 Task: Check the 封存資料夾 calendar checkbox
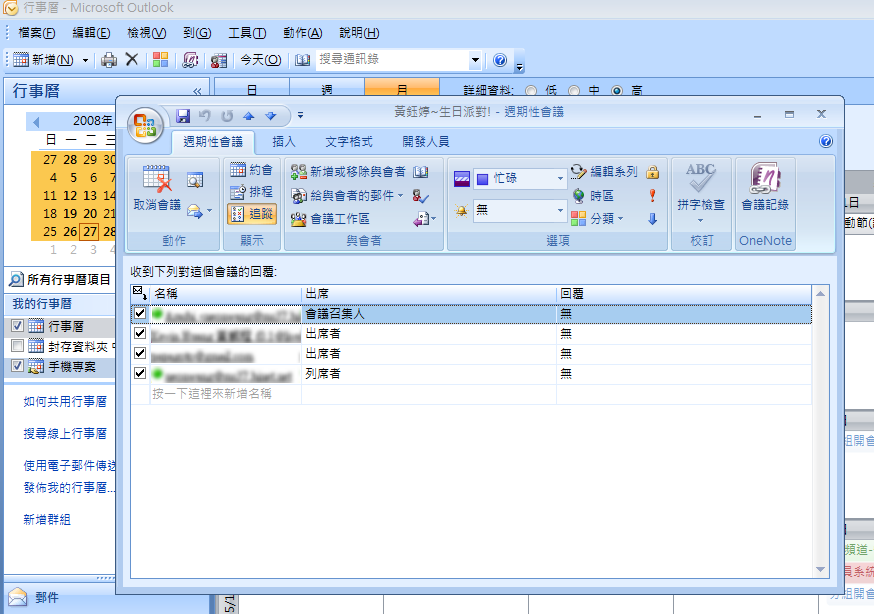coord(17,346)
